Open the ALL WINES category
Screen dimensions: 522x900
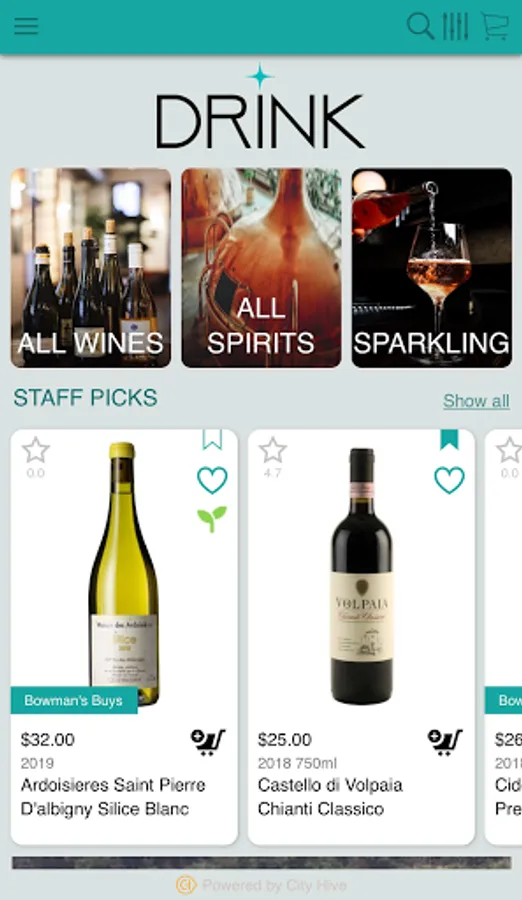91,267
